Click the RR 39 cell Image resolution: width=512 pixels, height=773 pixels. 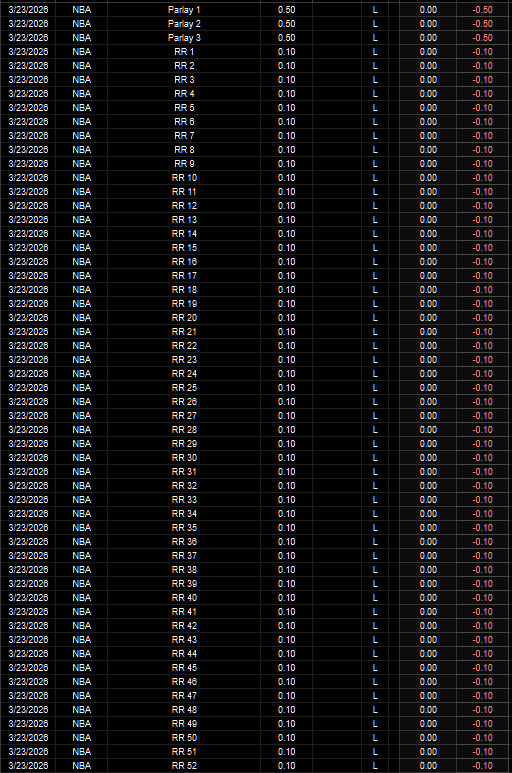point(184,584)
